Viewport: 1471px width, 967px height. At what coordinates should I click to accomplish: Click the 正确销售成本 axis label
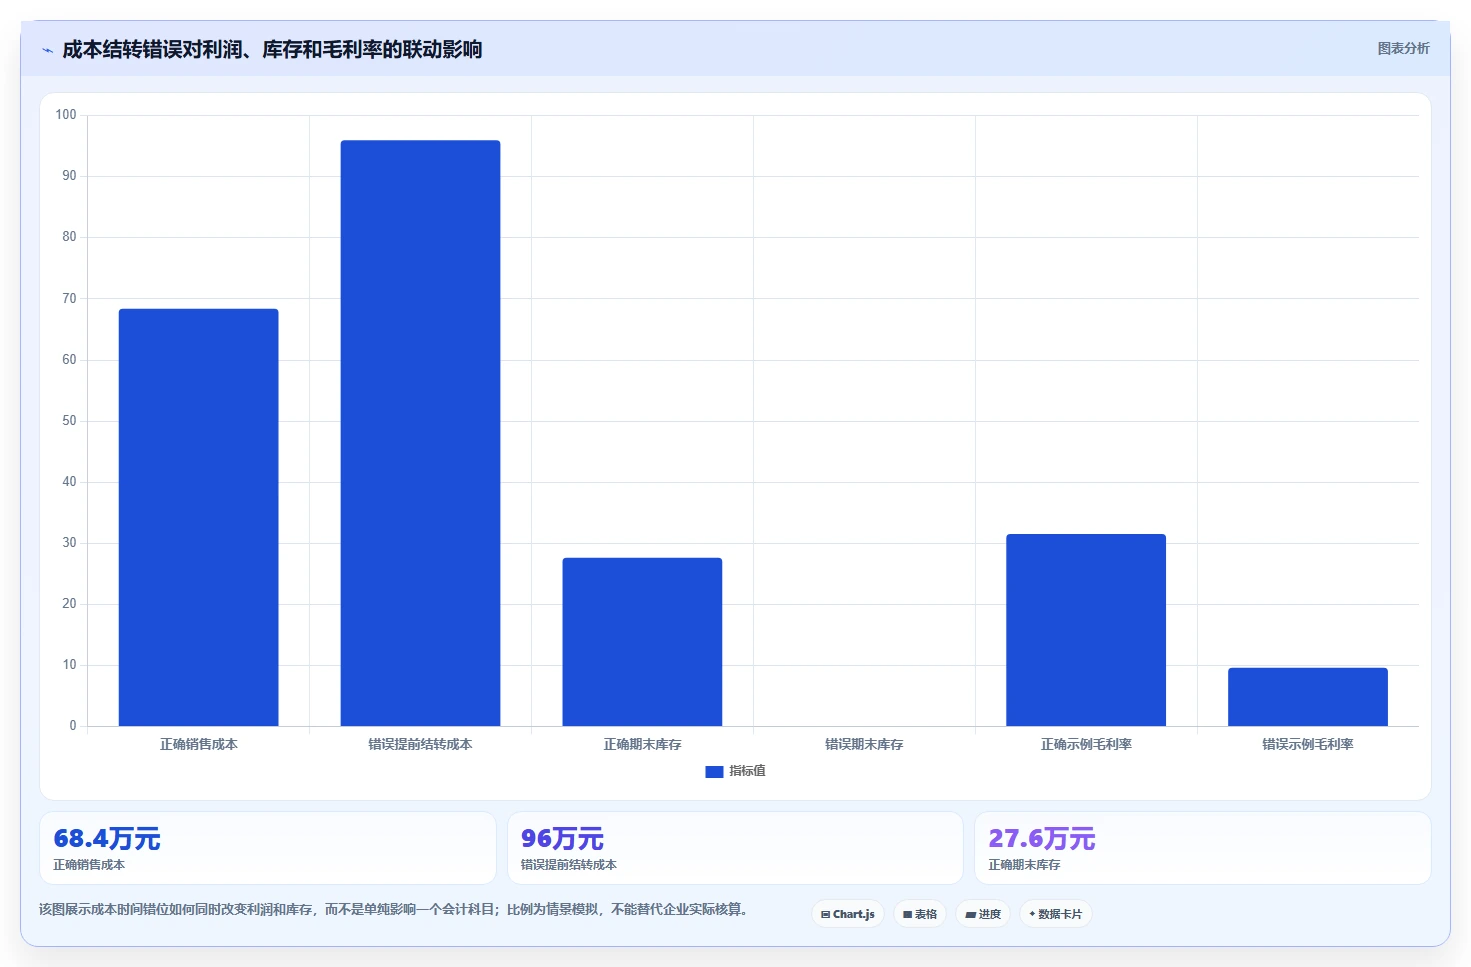198,744
